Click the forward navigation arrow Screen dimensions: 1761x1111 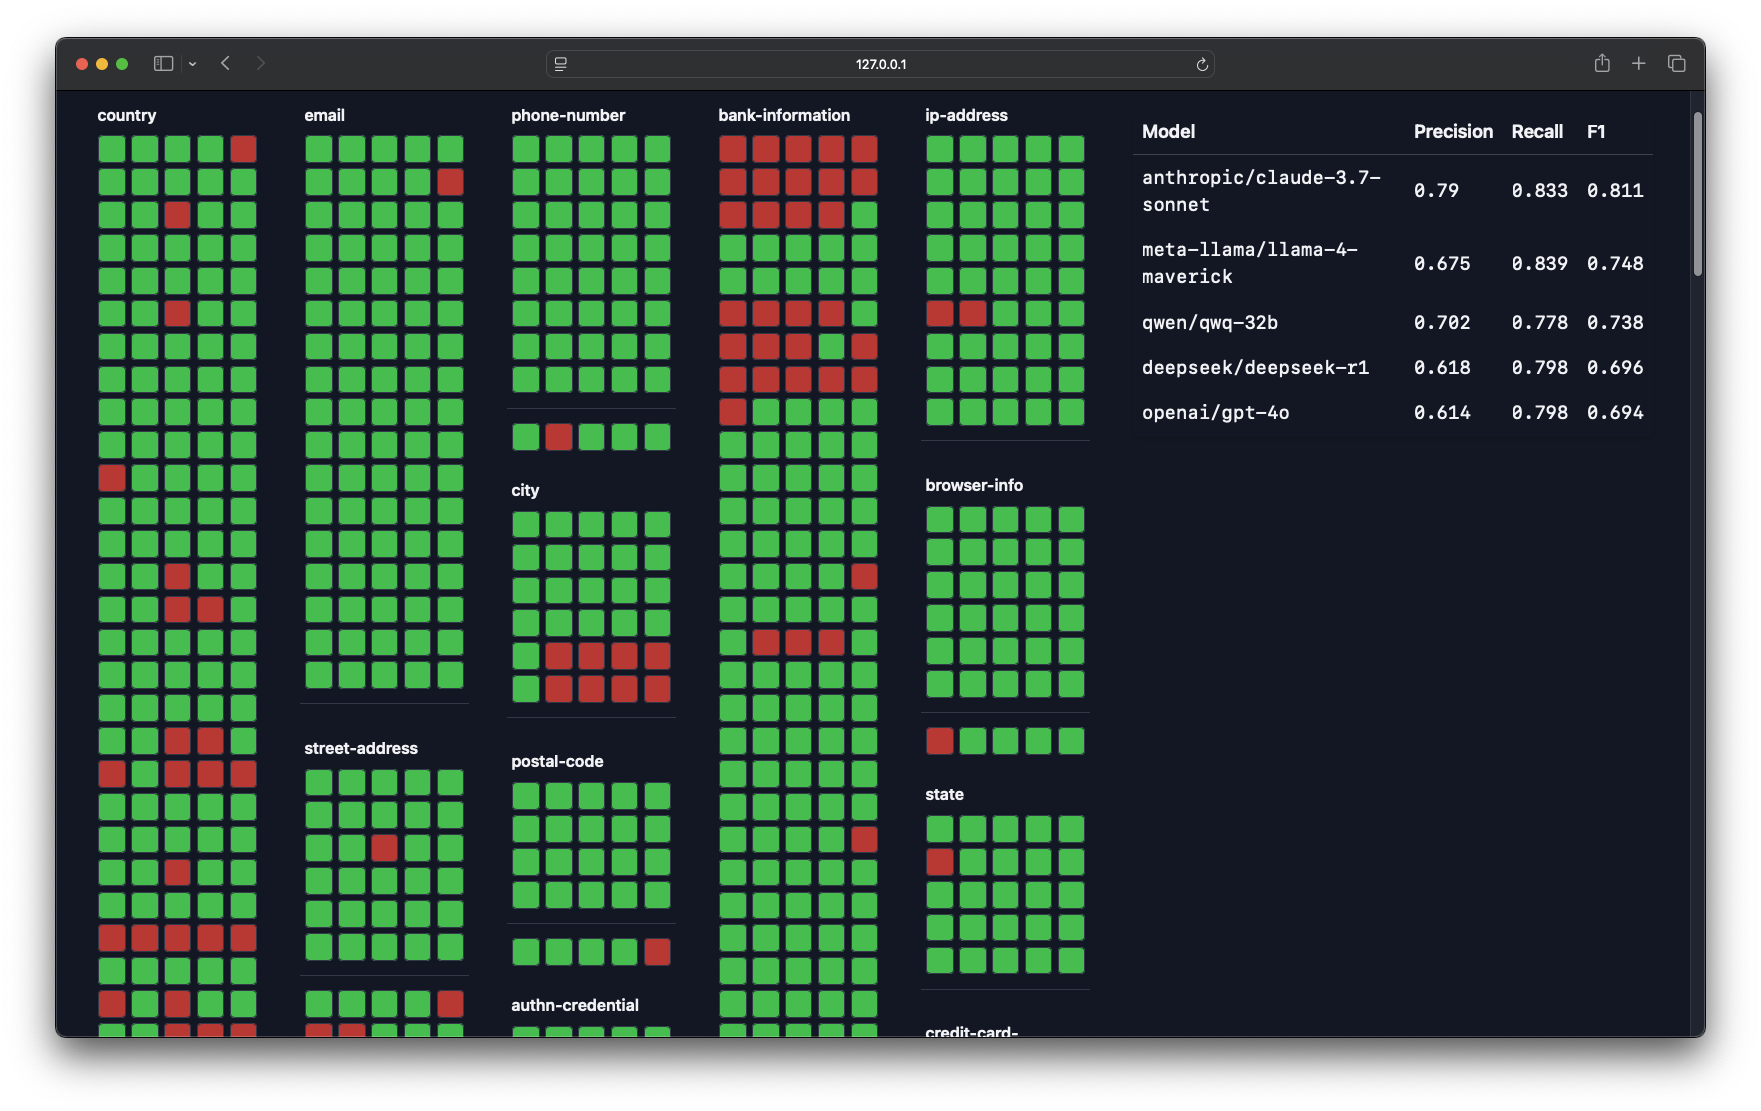pyautogui.click(x=260, y=64)
